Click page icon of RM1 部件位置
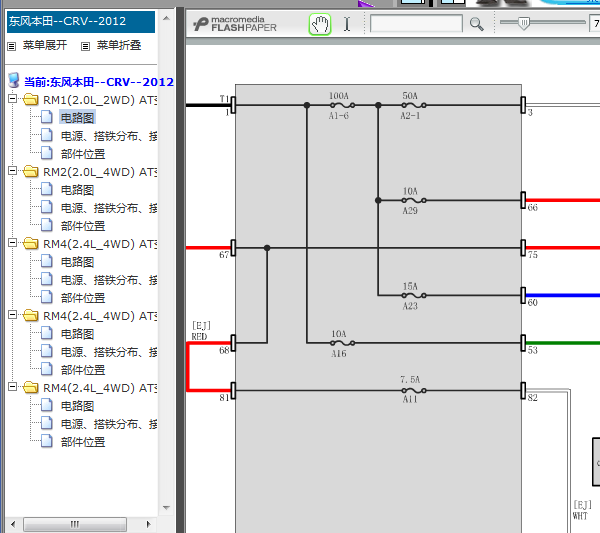This screenshot has width=600, height=533. (x=47, y=153)
